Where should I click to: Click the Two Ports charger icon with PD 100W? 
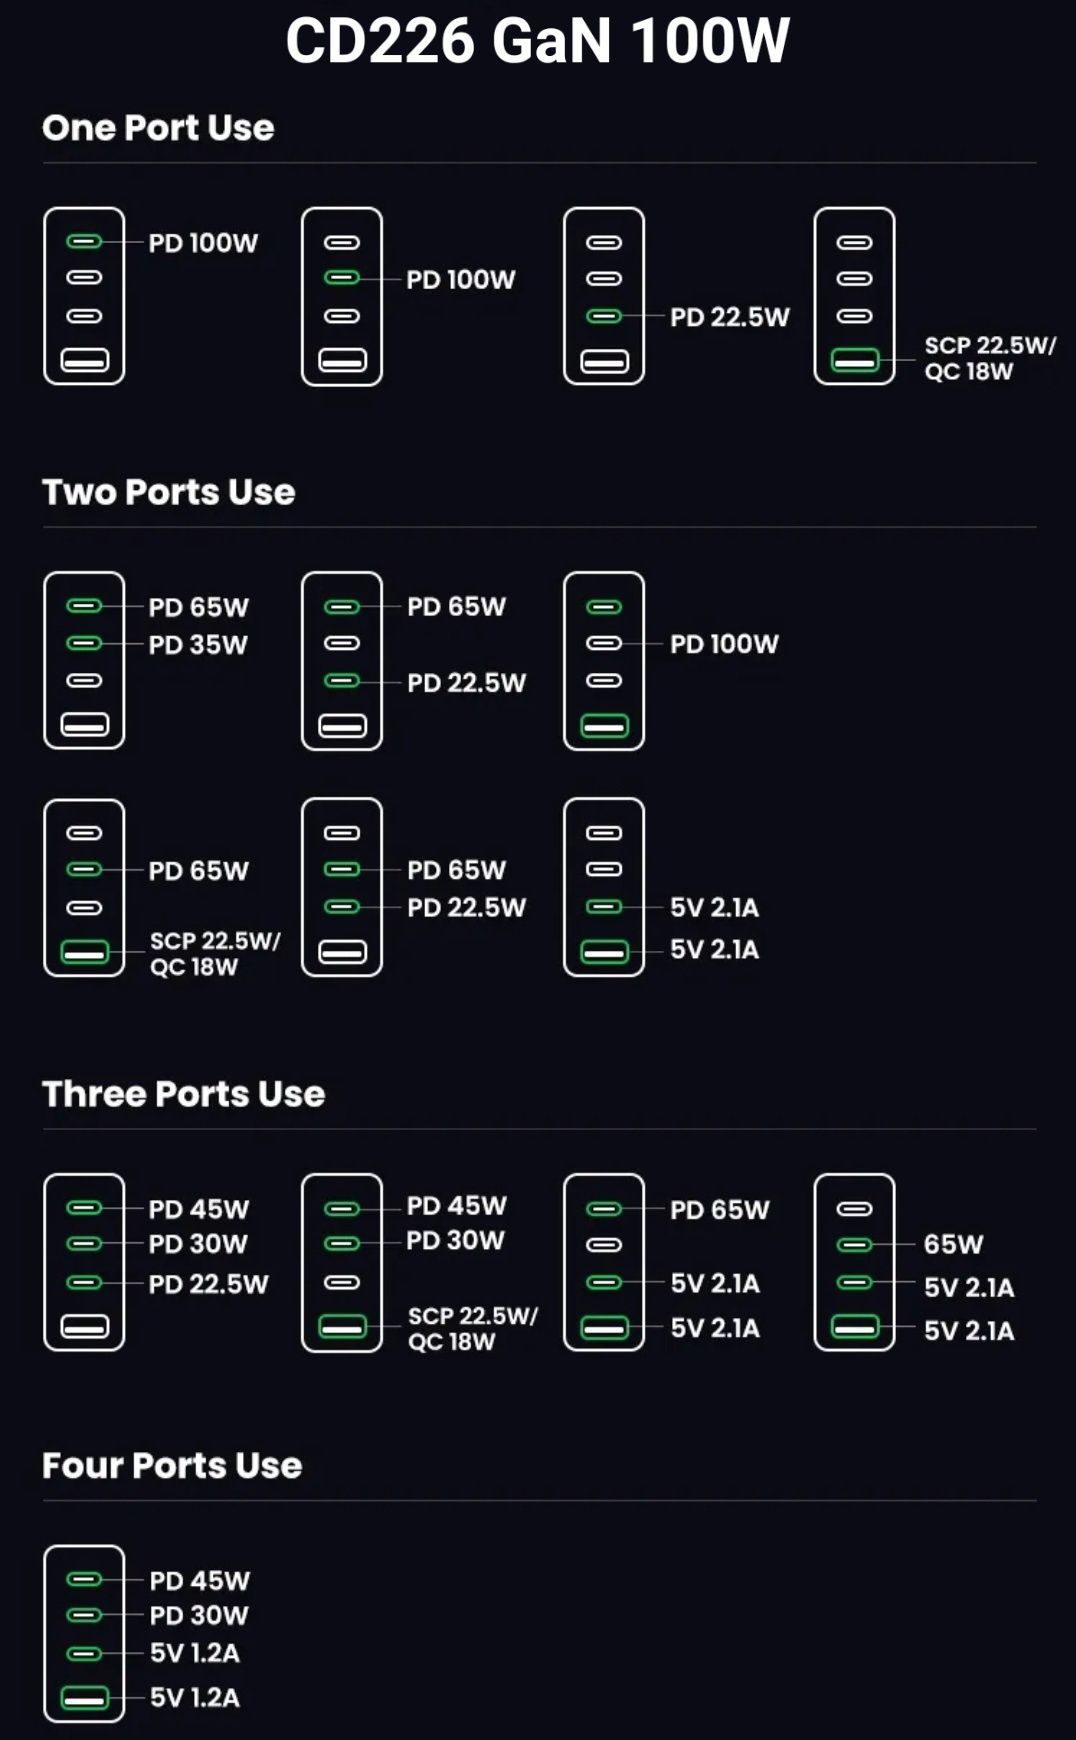click(604, 660)
